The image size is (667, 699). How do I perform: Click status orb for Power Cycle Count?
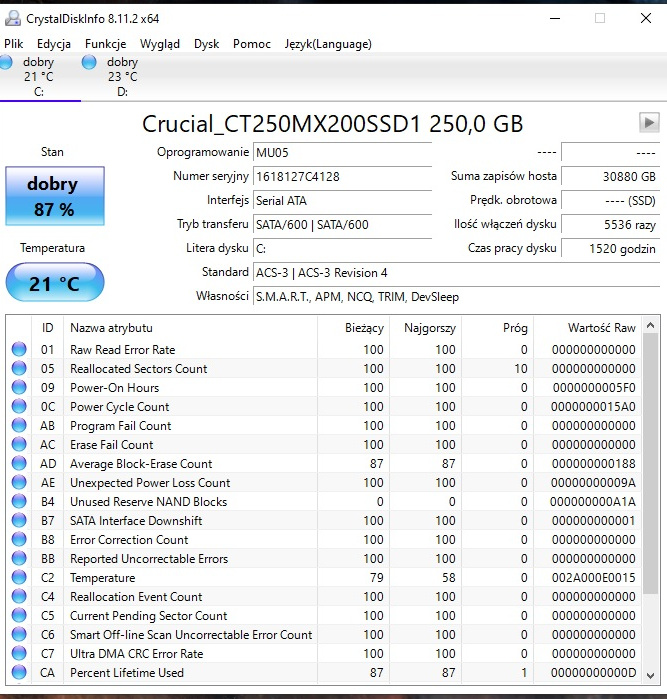(x=19, y=406)
